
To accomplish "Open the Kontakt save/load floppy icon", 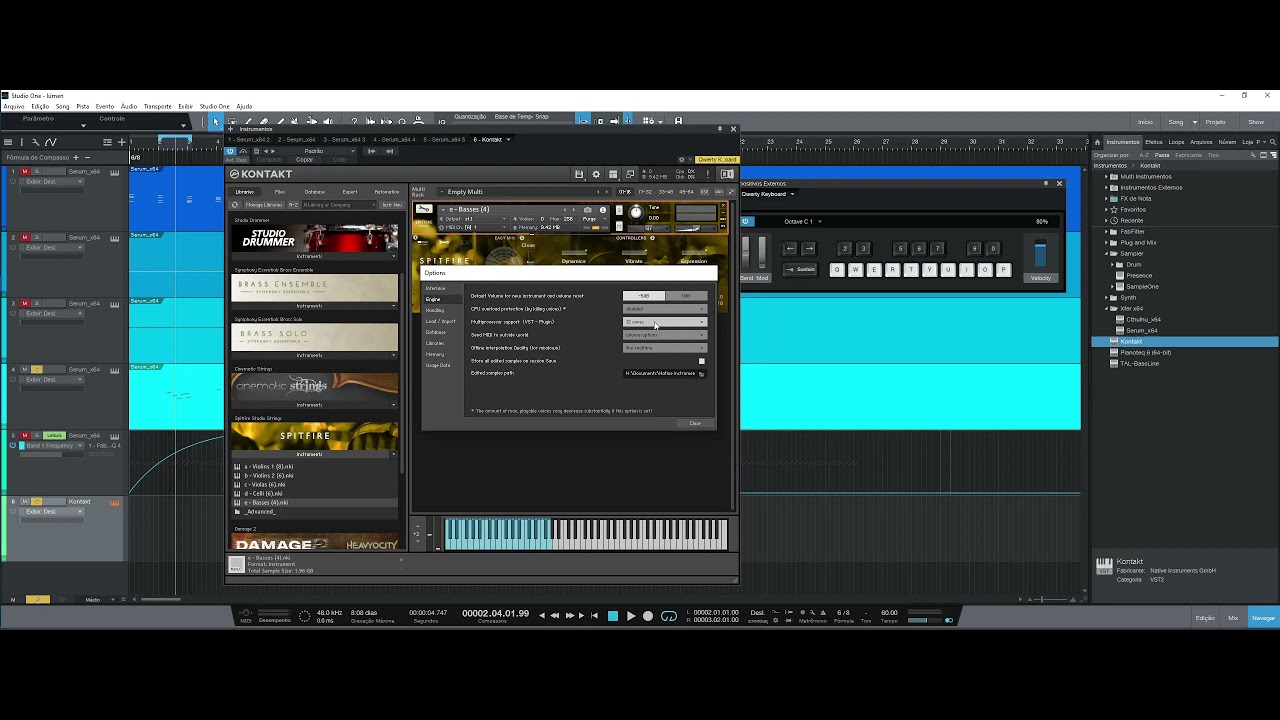I will point(579,174).
